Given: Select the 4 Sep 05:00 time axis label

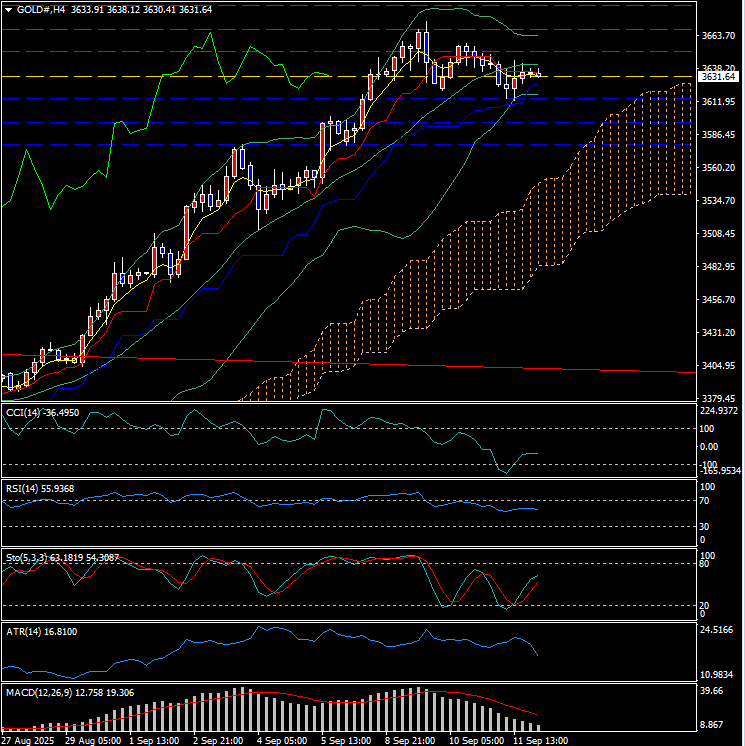Looking at the screenshot, I should tap(283, 741).
